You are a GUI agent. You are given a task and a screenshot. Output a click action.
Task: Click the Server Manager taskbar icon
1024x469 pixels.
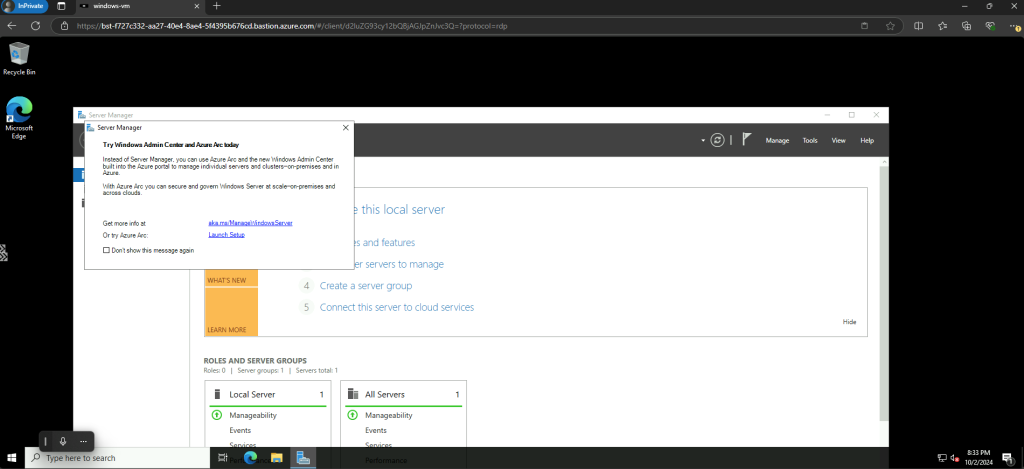[303, 458]
